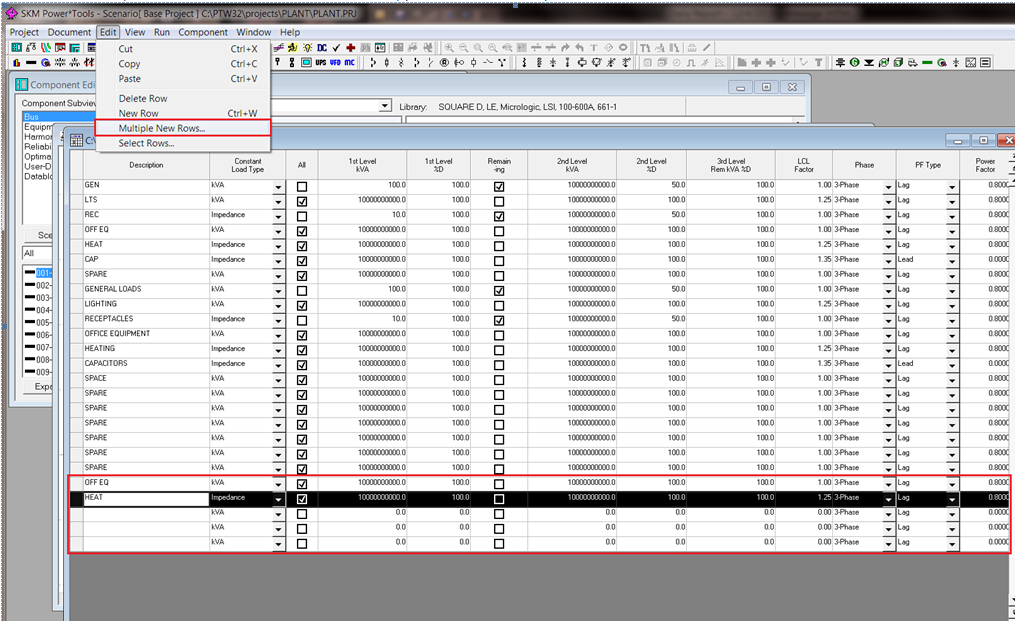Viewport: 1015px width, 621px height.
Task: Click the red cross toolbar icon
Action: (351, 47)
